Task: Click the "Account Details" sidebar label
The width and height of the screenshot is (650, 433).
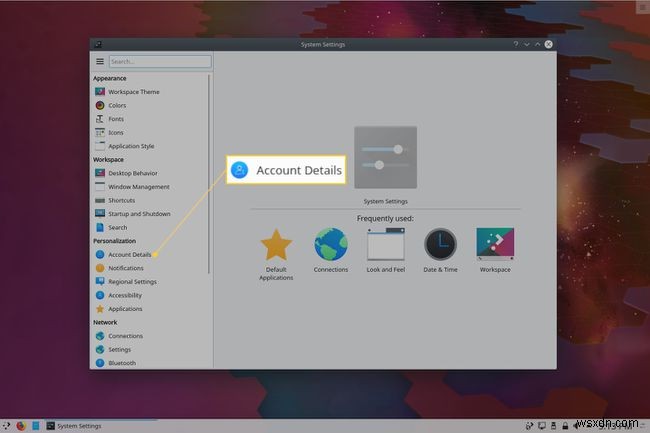Action: [x=129, y=254]
